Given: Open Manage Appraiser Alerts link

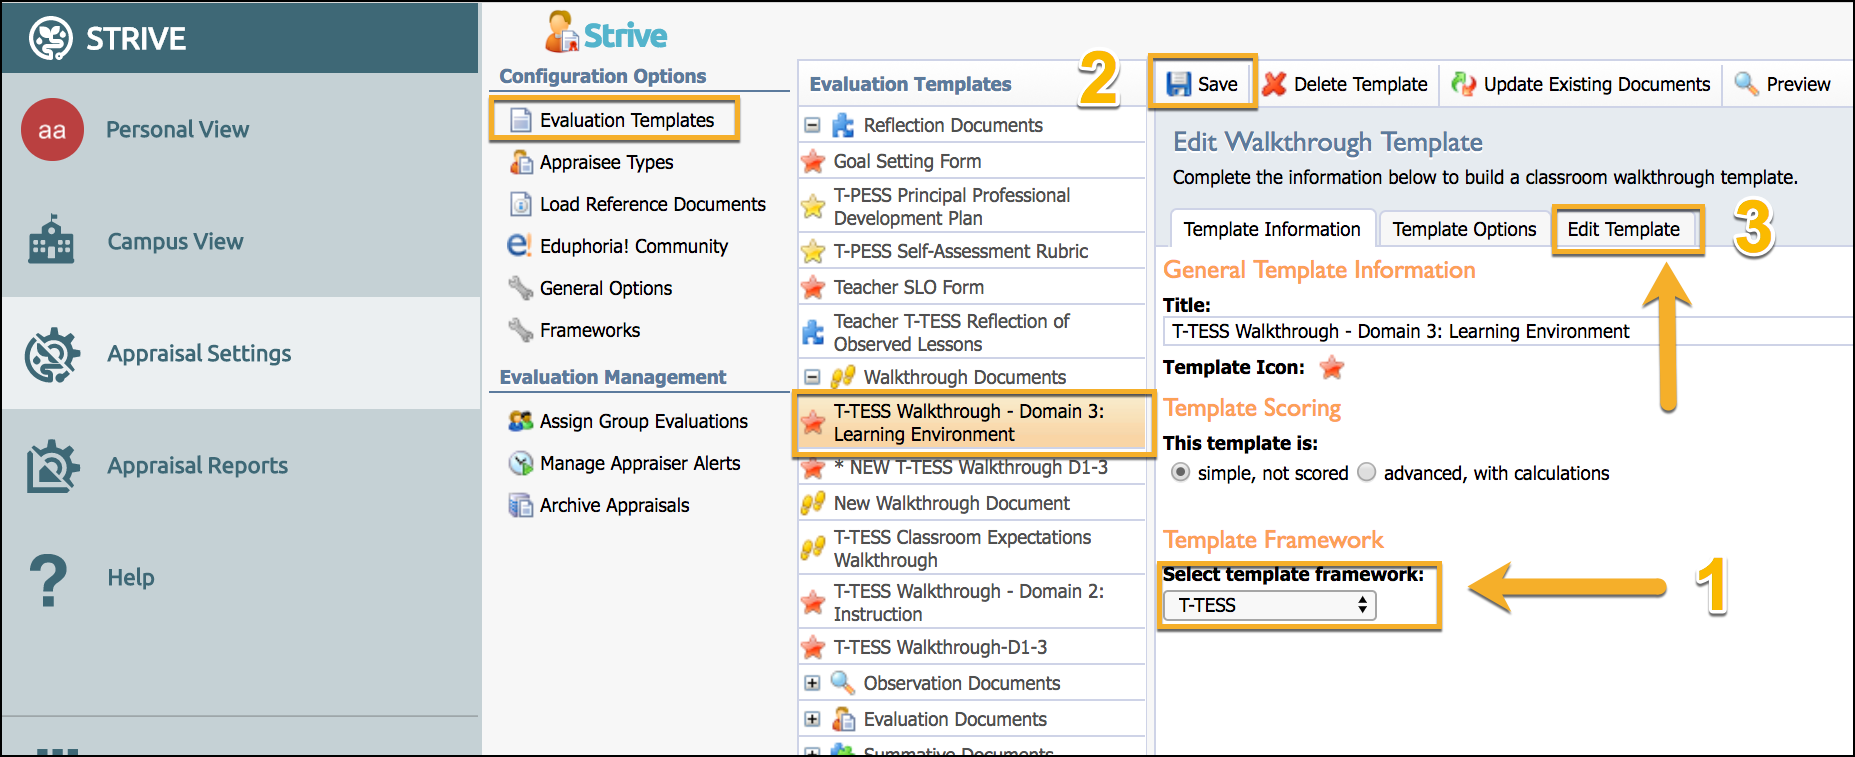Looking at the screenshot, I should pyautogui.click(x=640, y=463).
